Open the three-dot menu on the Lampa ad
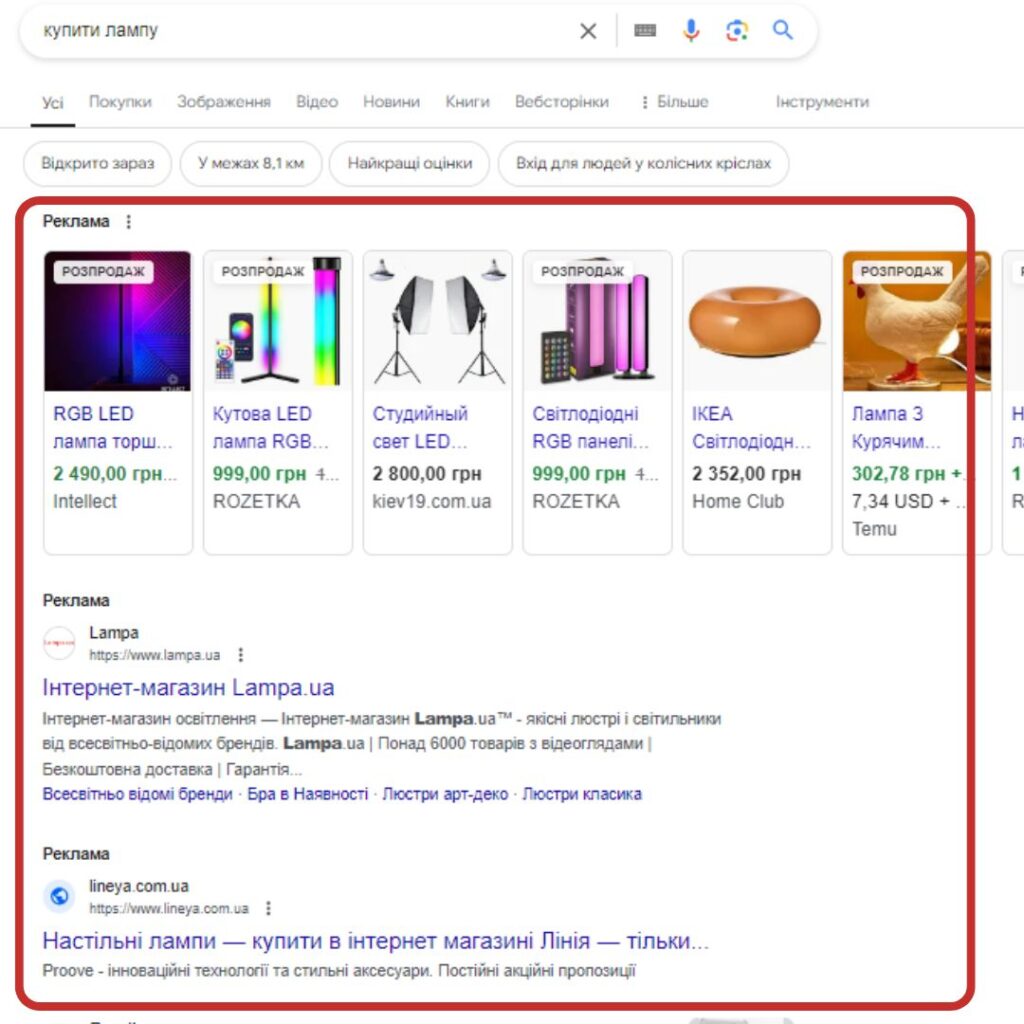 click(x=240, y=655)
